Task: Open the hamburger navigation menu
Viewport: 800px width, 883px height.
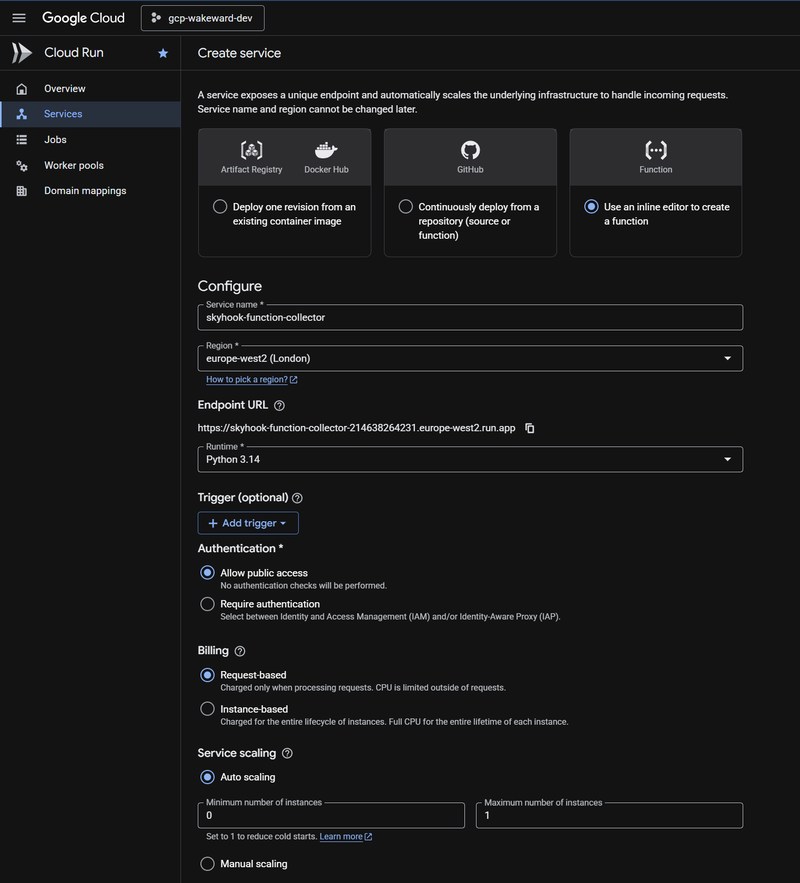Action: (x=19, y=18)
